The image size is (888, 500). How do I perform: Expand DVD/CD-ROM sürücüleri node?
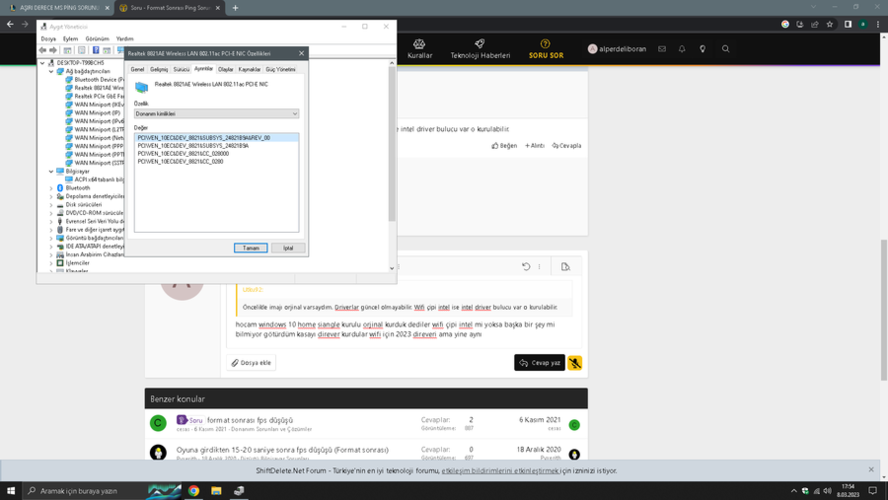click(x=51, y=213)
